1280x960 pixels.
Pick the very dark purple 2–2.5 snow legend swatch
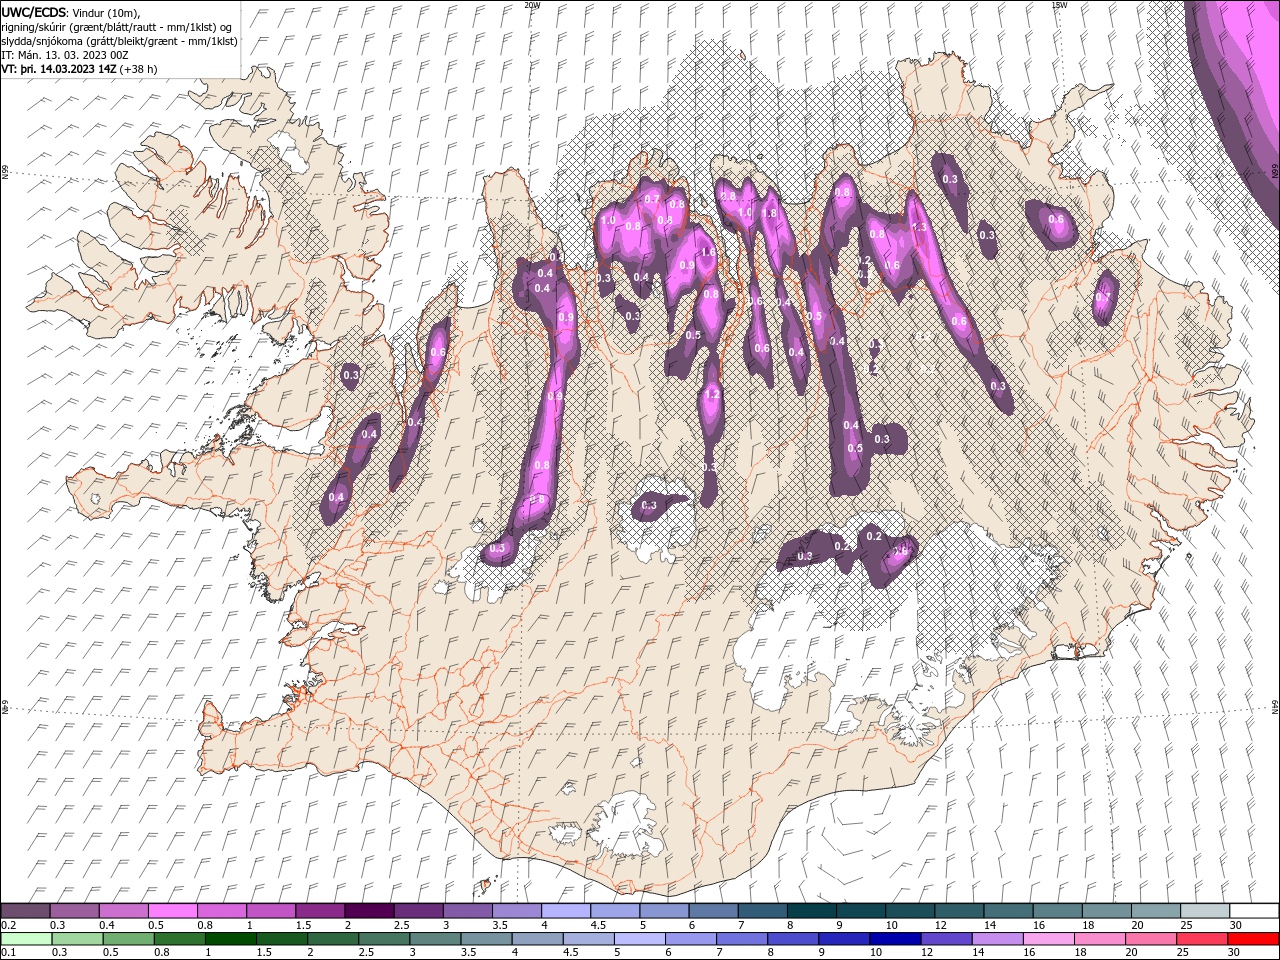coord(369,910)
